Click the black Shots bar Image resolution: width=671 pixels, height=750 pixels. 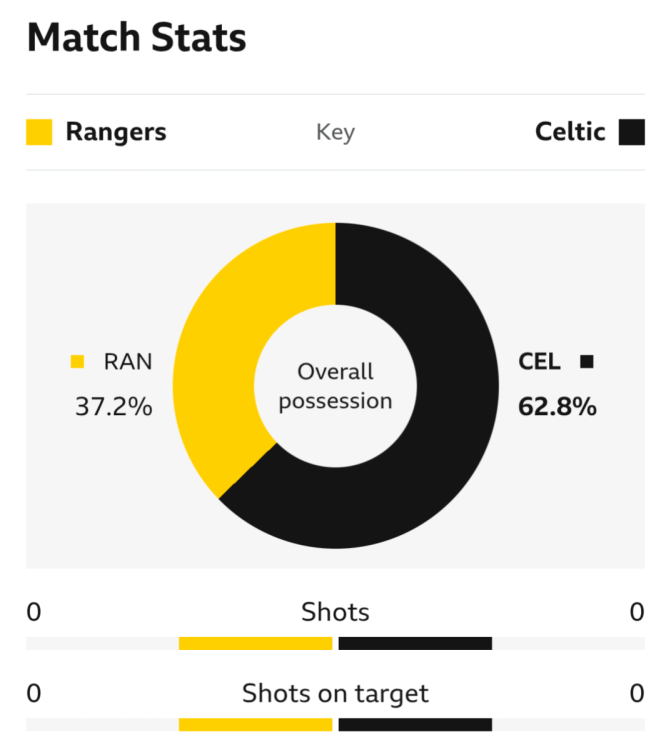coord(415,643)
